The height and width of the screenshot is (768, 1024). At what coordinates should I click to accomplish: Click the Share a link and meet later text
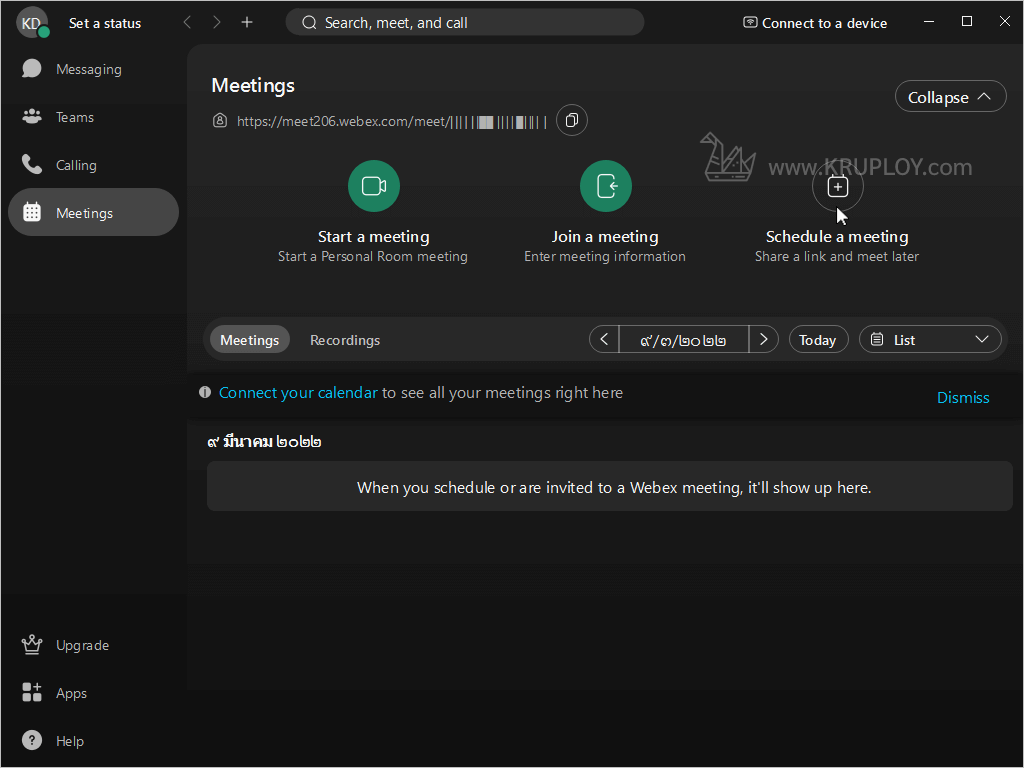tap(837, 257)
